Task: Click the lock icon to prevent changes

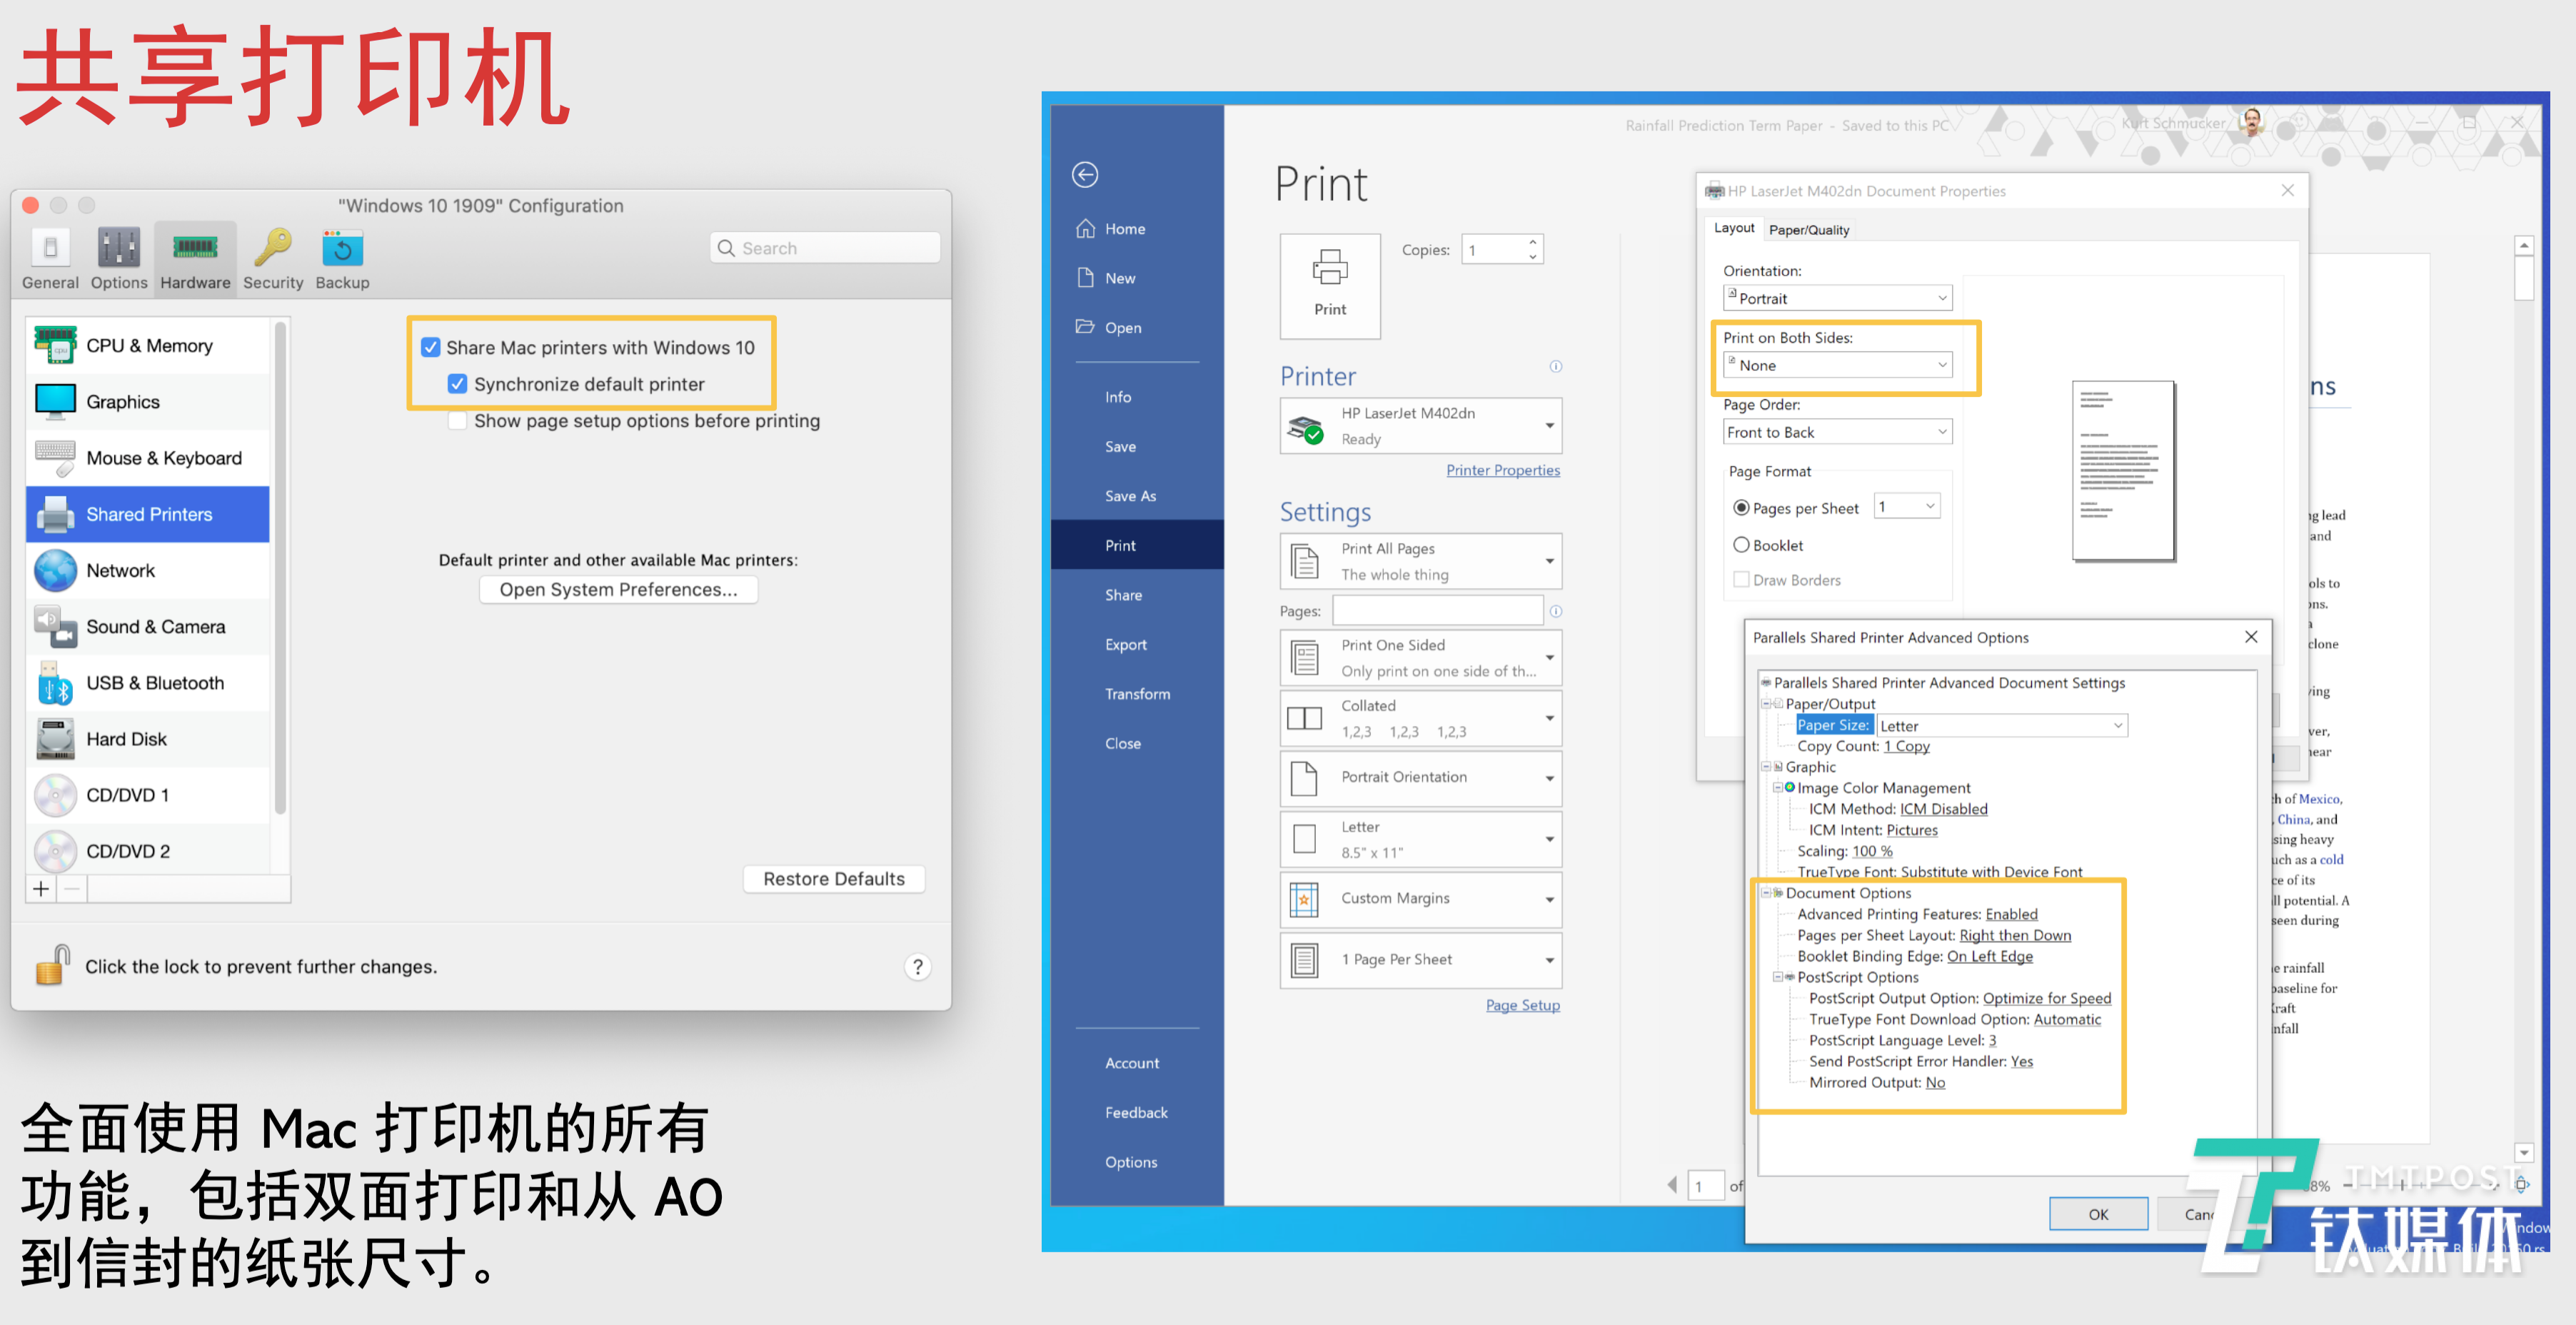Action: tap(52, 965)
